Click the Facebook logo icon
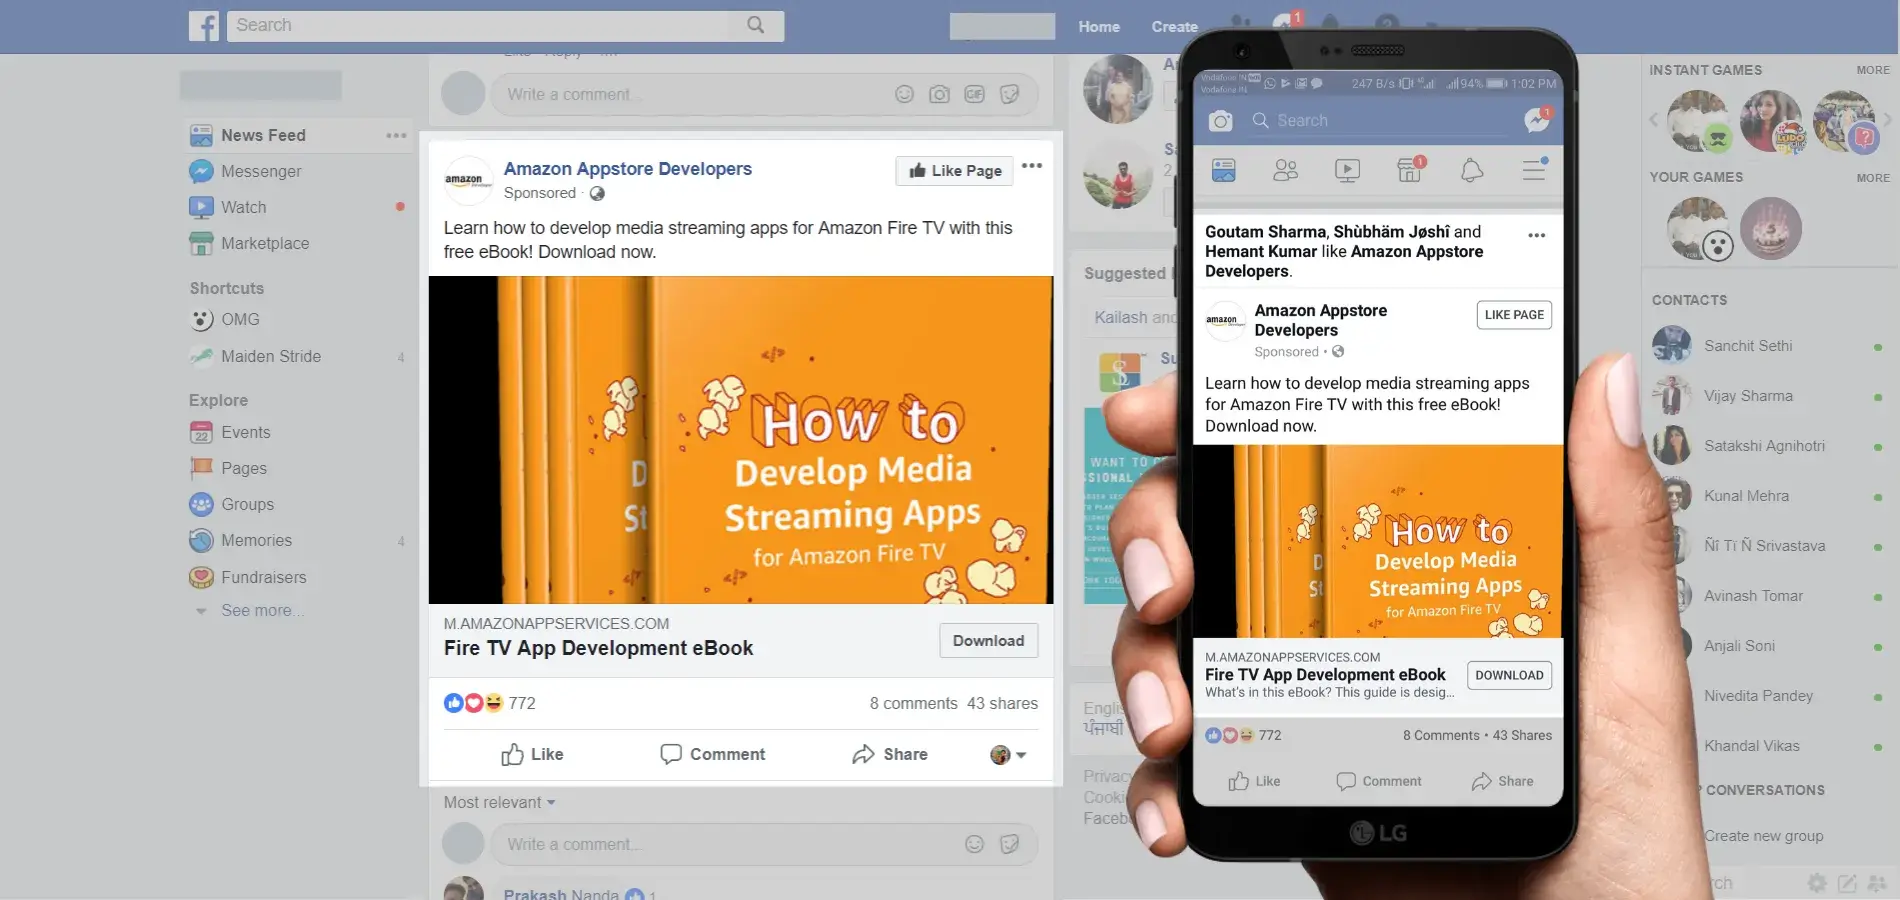Viewport: 1900px width, 900px height. tap(204, 25)
